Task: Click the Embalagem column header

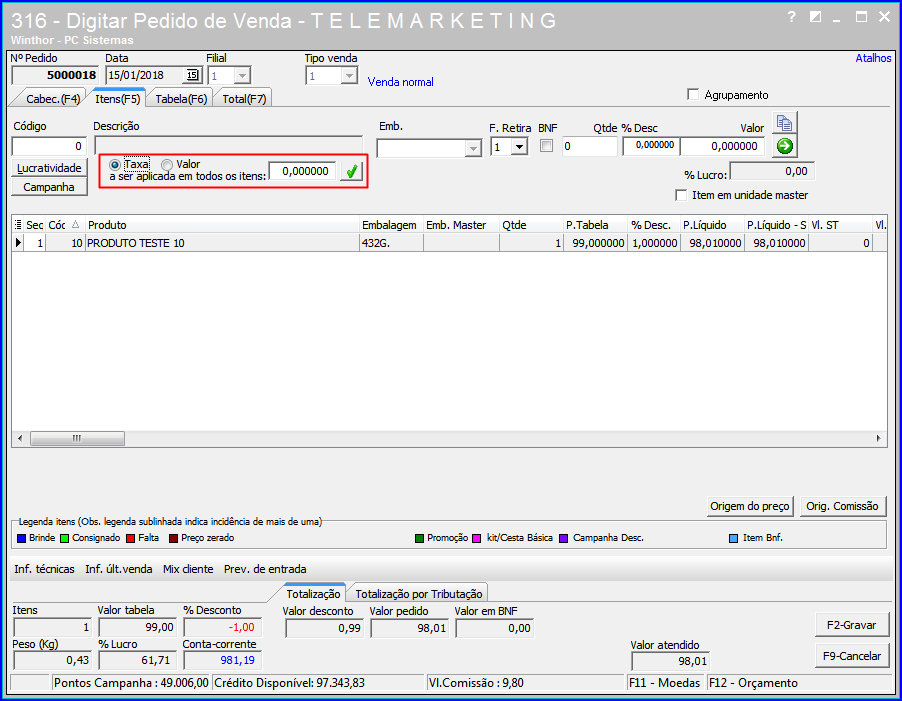Action: pyautogui.click(x=391, y=225)
